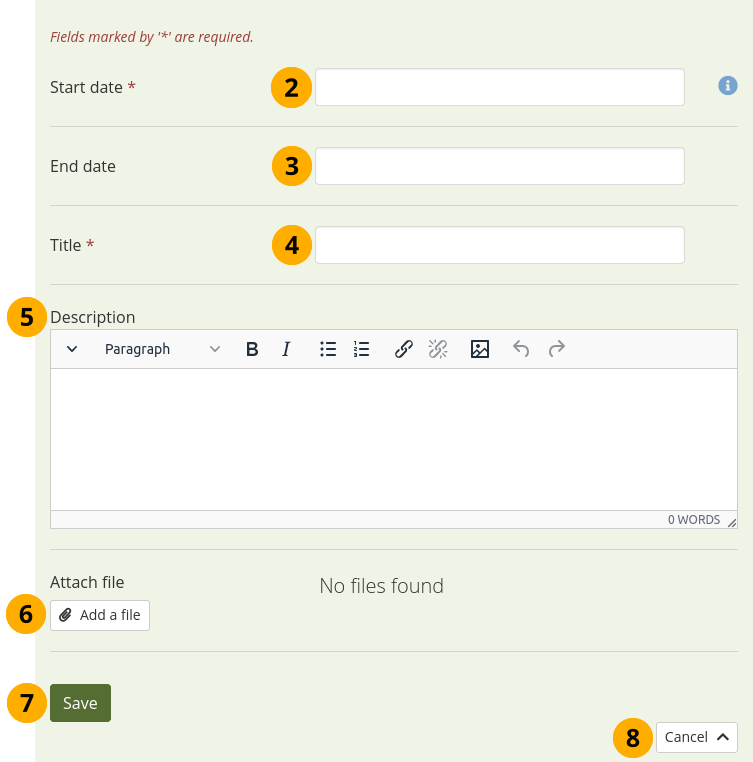Click into the End date field
The image size is (753, 762).
tap(499, 166)
